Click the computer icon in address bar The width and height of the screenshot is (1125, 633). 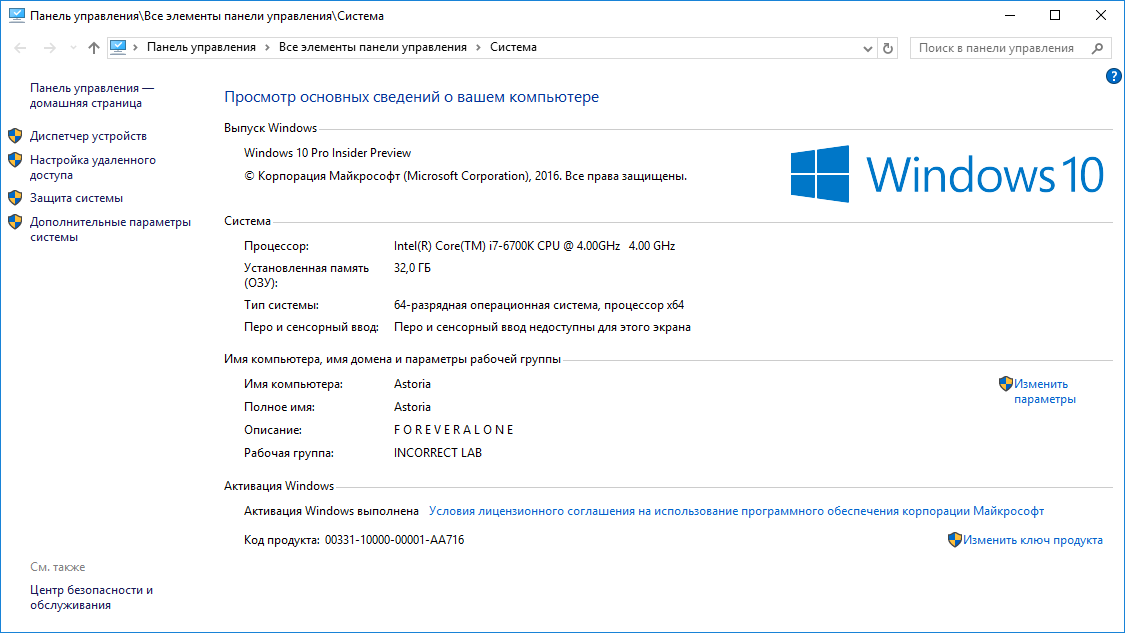118,47
